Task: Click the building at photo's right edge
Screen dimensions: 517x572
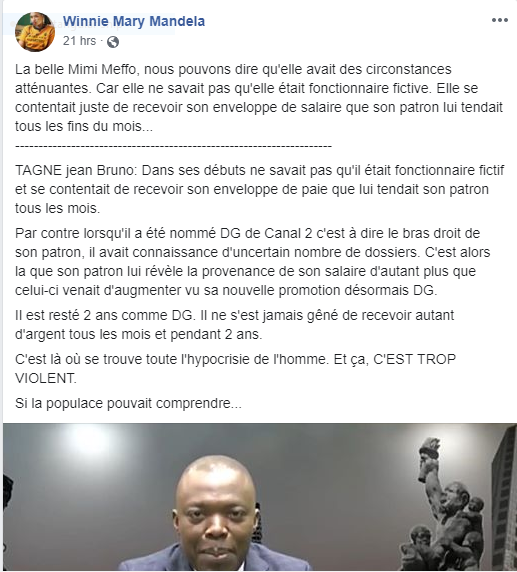Action: (x=504, y=496)
